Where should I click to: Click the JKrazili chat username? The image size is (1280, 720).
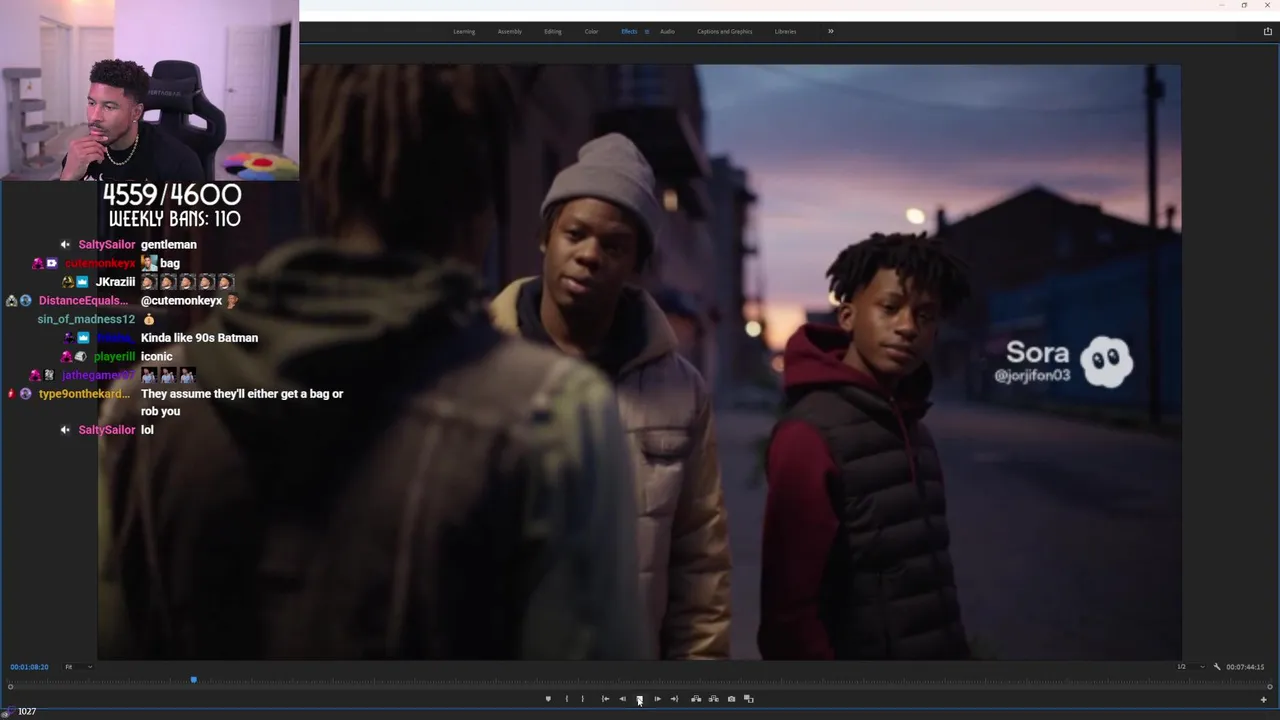(x=115, y=282)
